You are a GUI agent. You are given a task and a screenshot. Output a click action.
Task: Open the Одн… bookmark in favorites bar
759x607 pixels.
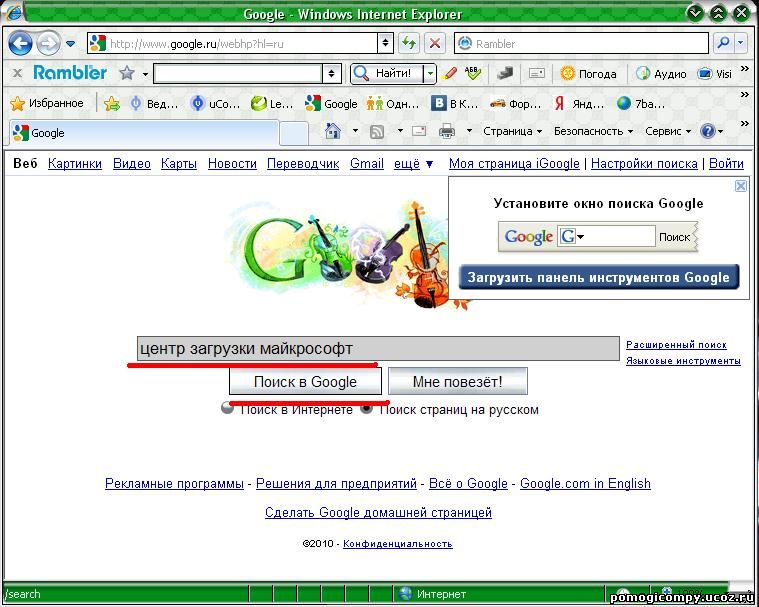pos(394,104)
